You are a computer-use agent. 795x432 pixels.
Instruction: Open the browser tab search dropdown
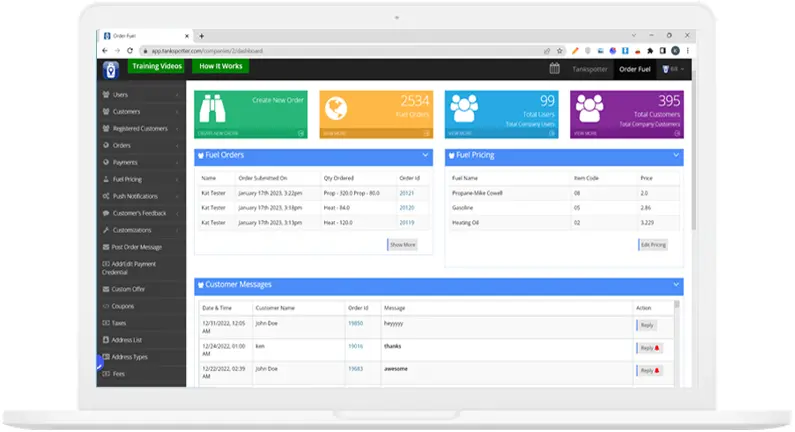634,35
